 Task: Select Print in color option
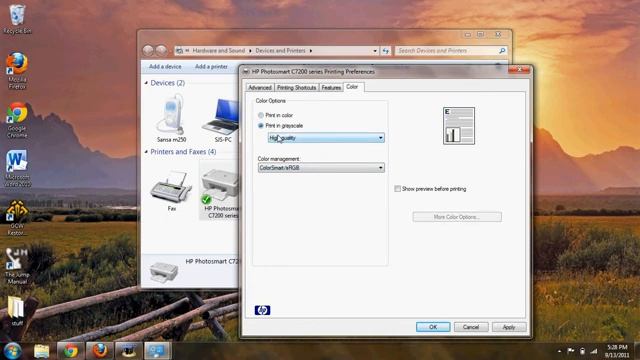(x=275, y=115)
